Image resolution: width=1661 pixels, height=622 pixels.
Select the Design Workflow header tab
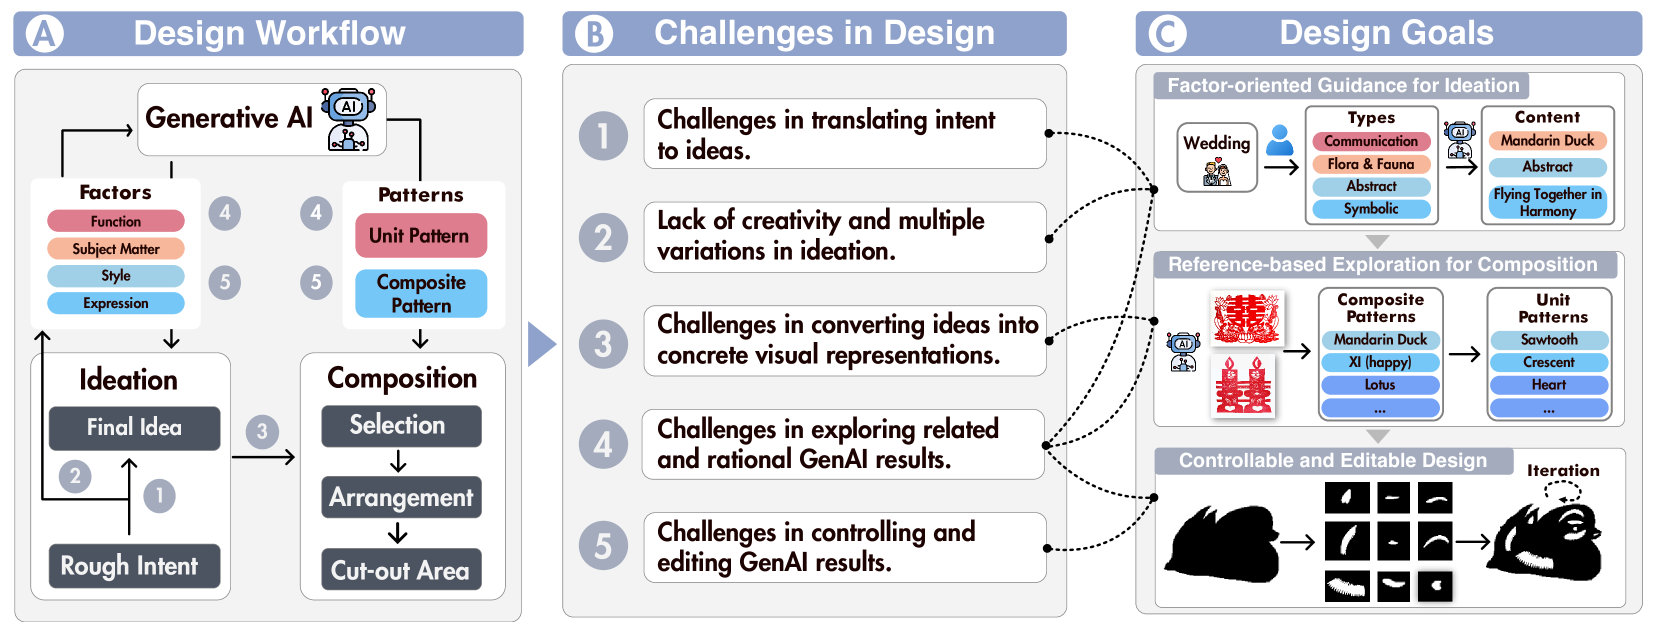tap(269, 34)
